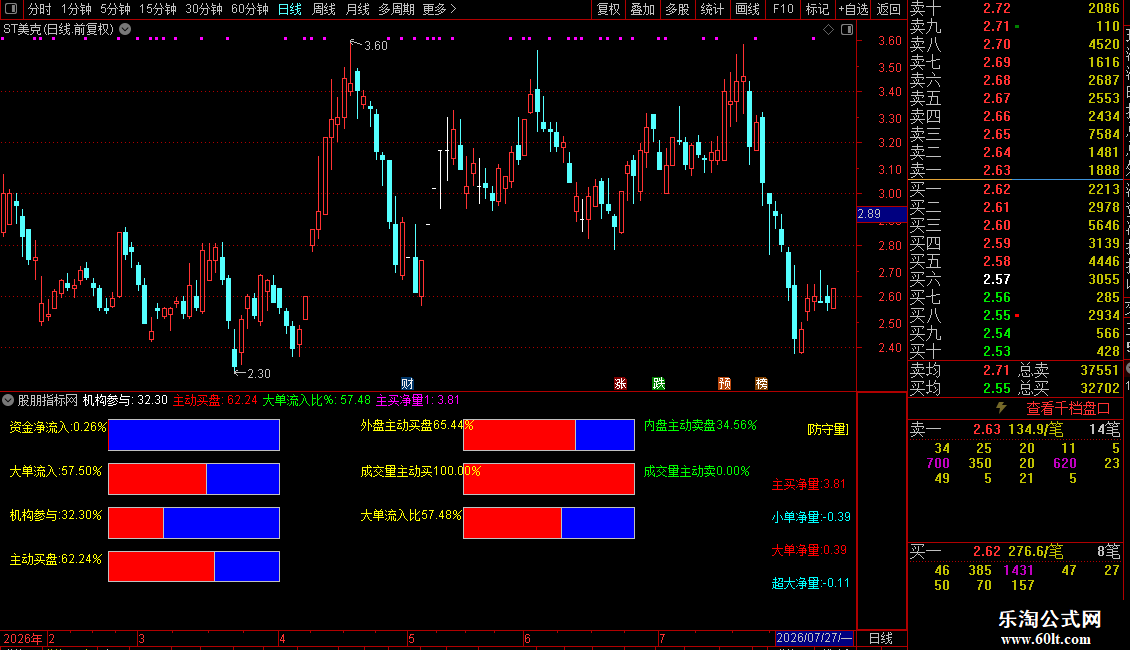Click the 涨 marker on the time axis
The height and width of the screenshot is (650, 1130).
coord(620,383)
